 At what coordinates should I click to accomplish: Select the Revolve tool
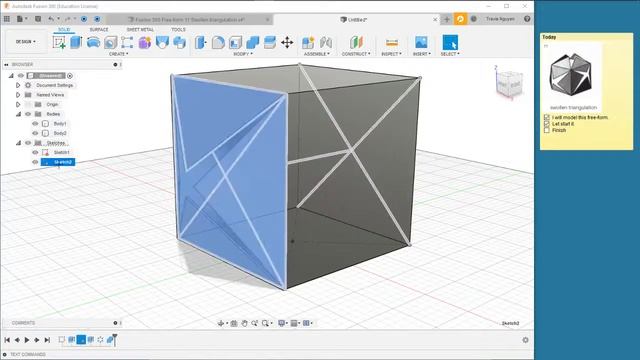[93, 42]
